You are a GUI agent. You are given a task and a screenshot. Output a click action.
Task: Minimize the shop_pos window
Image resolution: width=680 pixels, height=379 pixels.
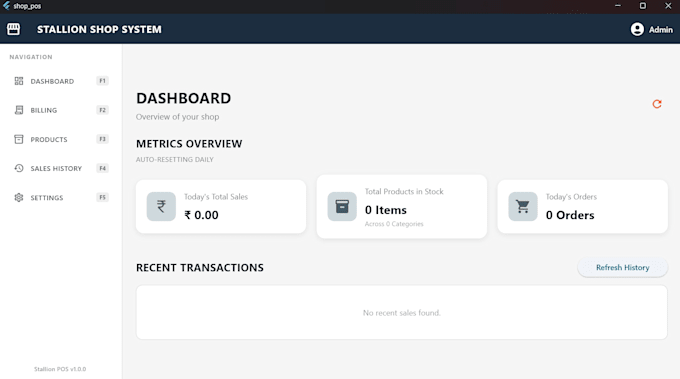(618, 6)
